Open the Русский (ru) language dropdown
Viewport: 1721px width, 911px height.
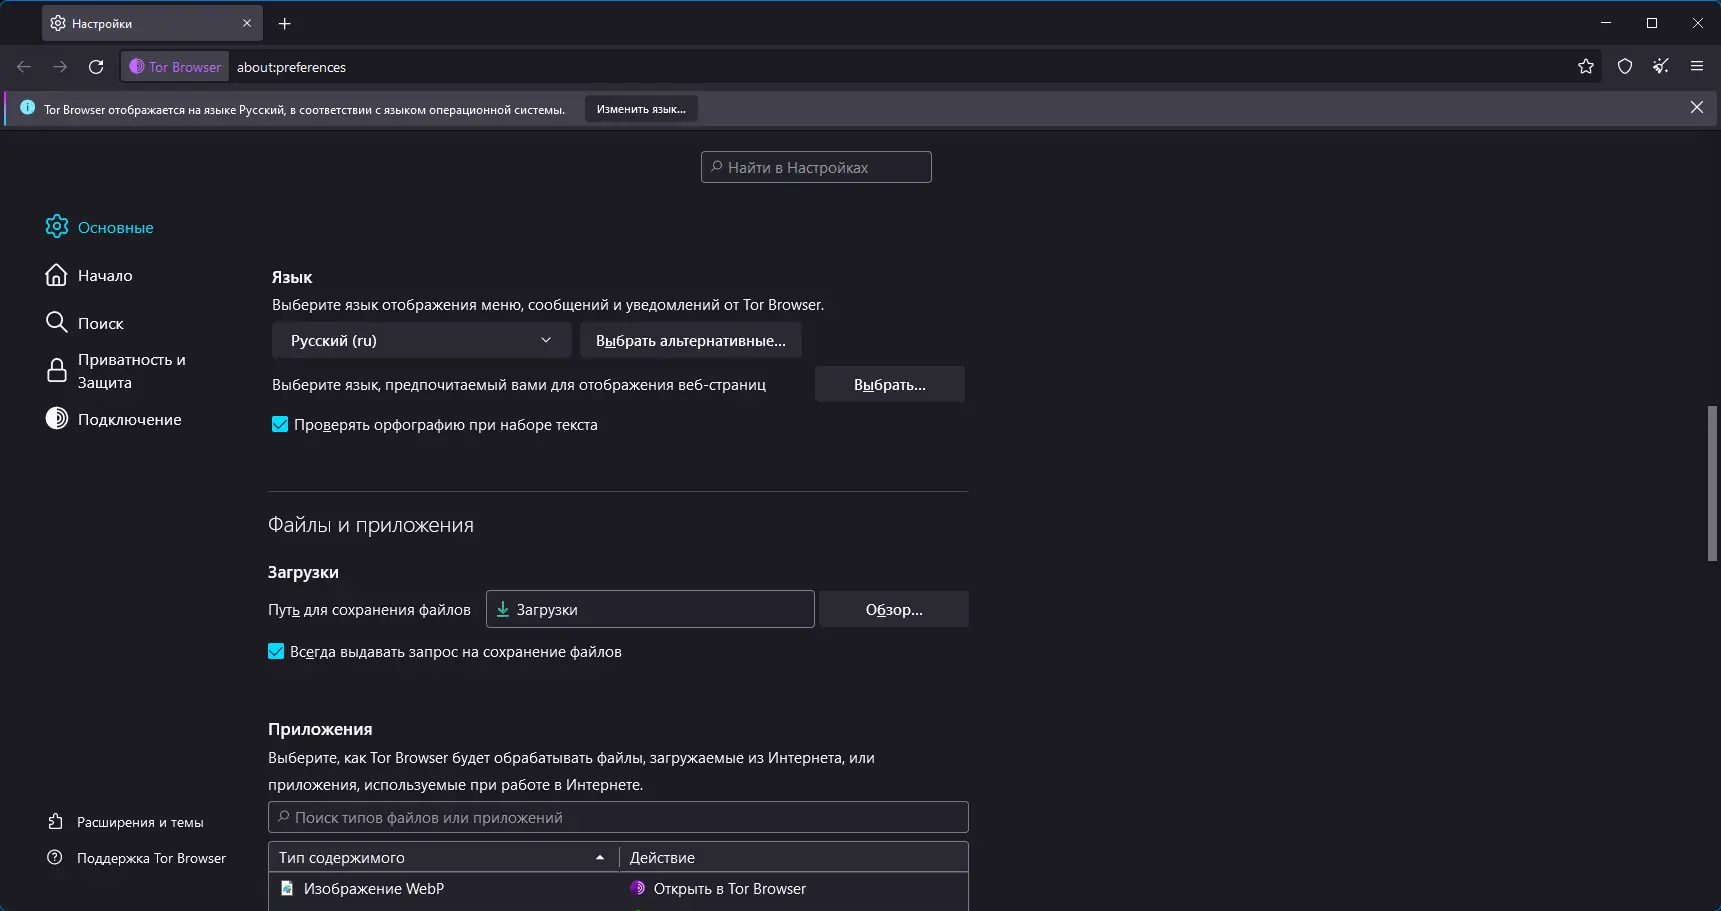(x=421, y=341)
